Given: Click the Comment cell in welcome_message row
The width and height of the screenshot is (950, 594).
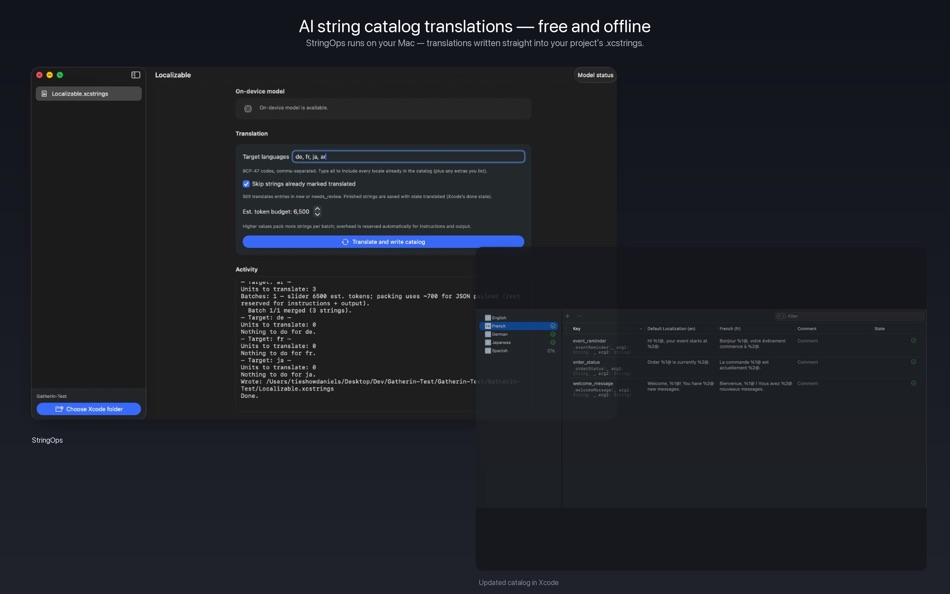Looking at the screenshot, I should (808, 384).
